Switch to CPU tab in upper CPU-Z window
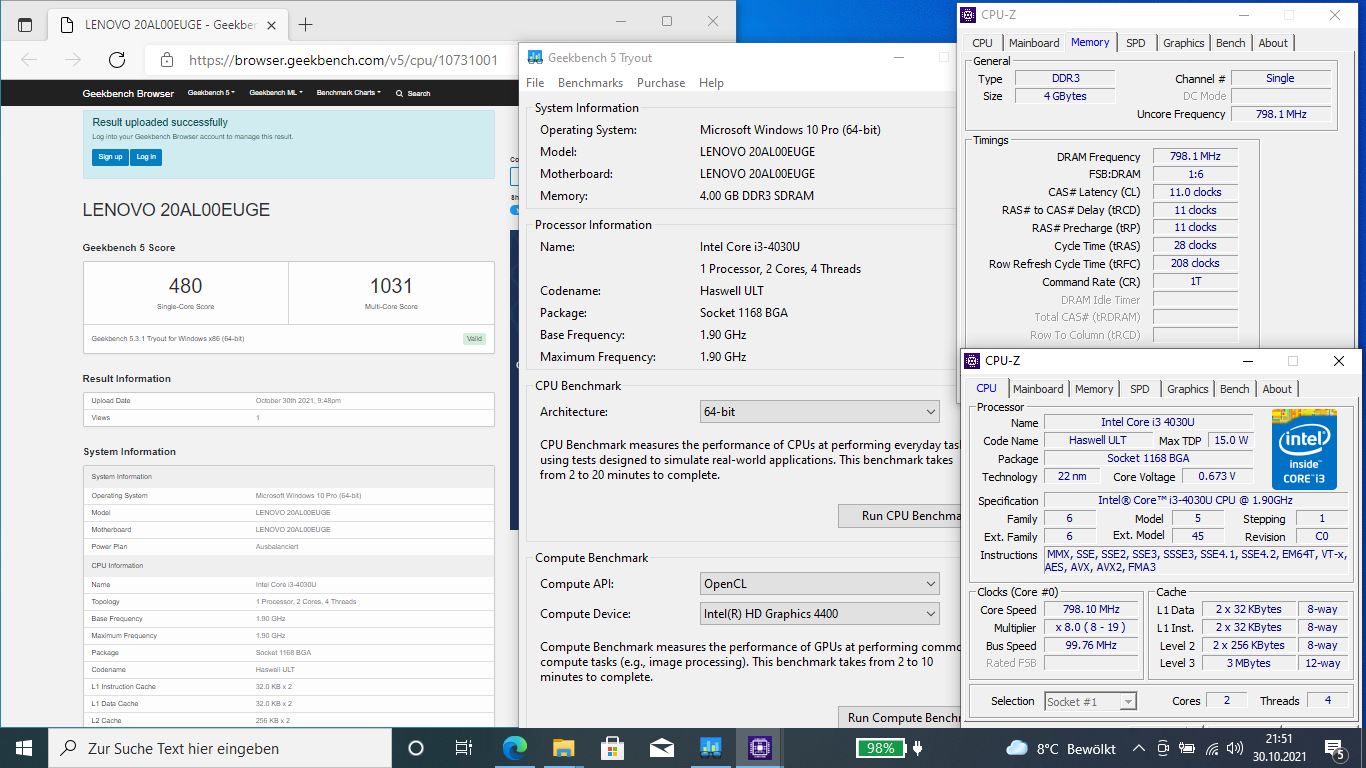This screenshot has height=768, width=1366. click(982, 43)
